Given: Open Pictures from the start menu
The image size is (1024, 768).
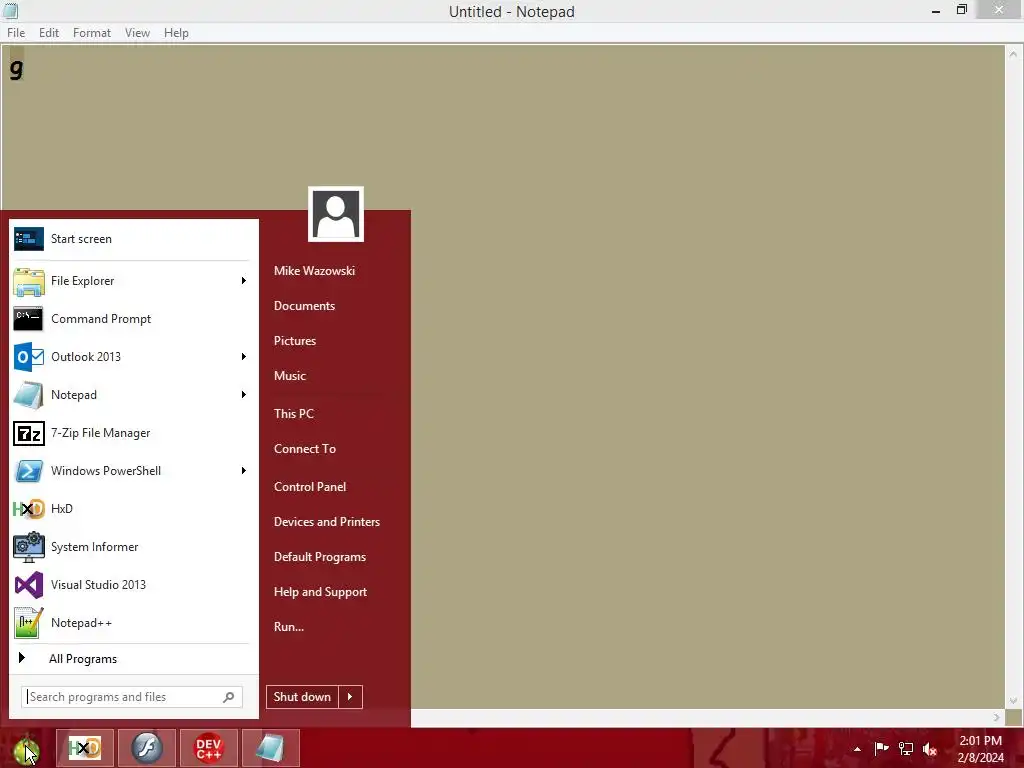Looking at the screenshot, I should [x=295, y=341].
